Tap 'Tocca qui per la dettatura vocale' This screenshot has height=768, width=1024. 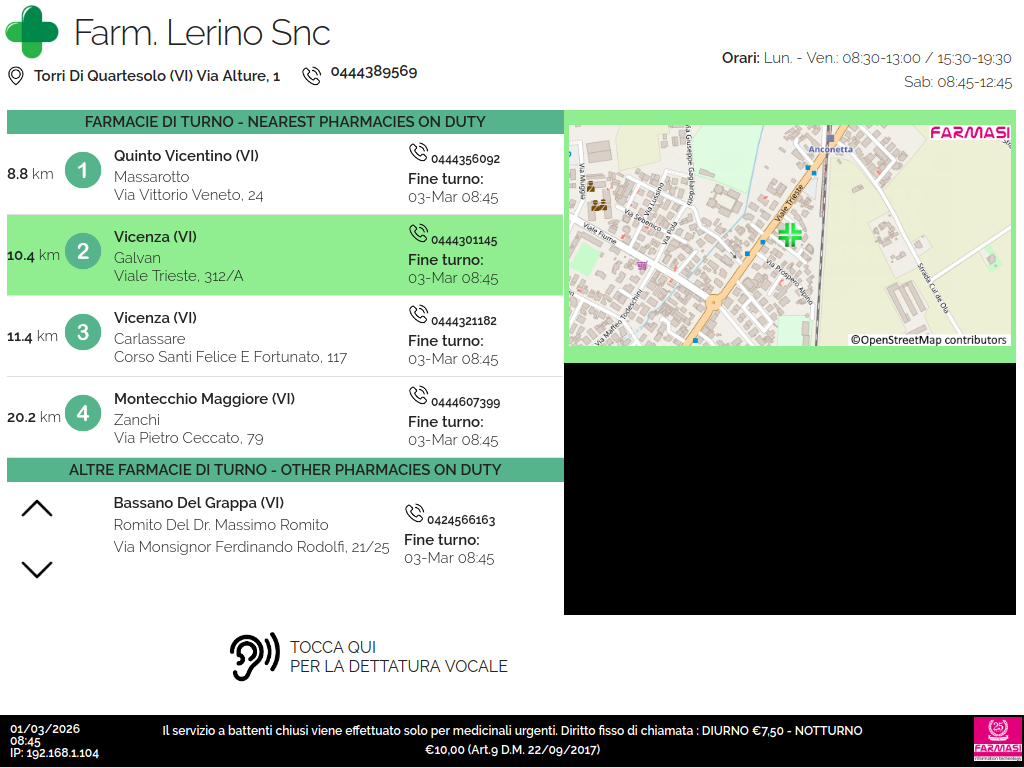point(398,657)
